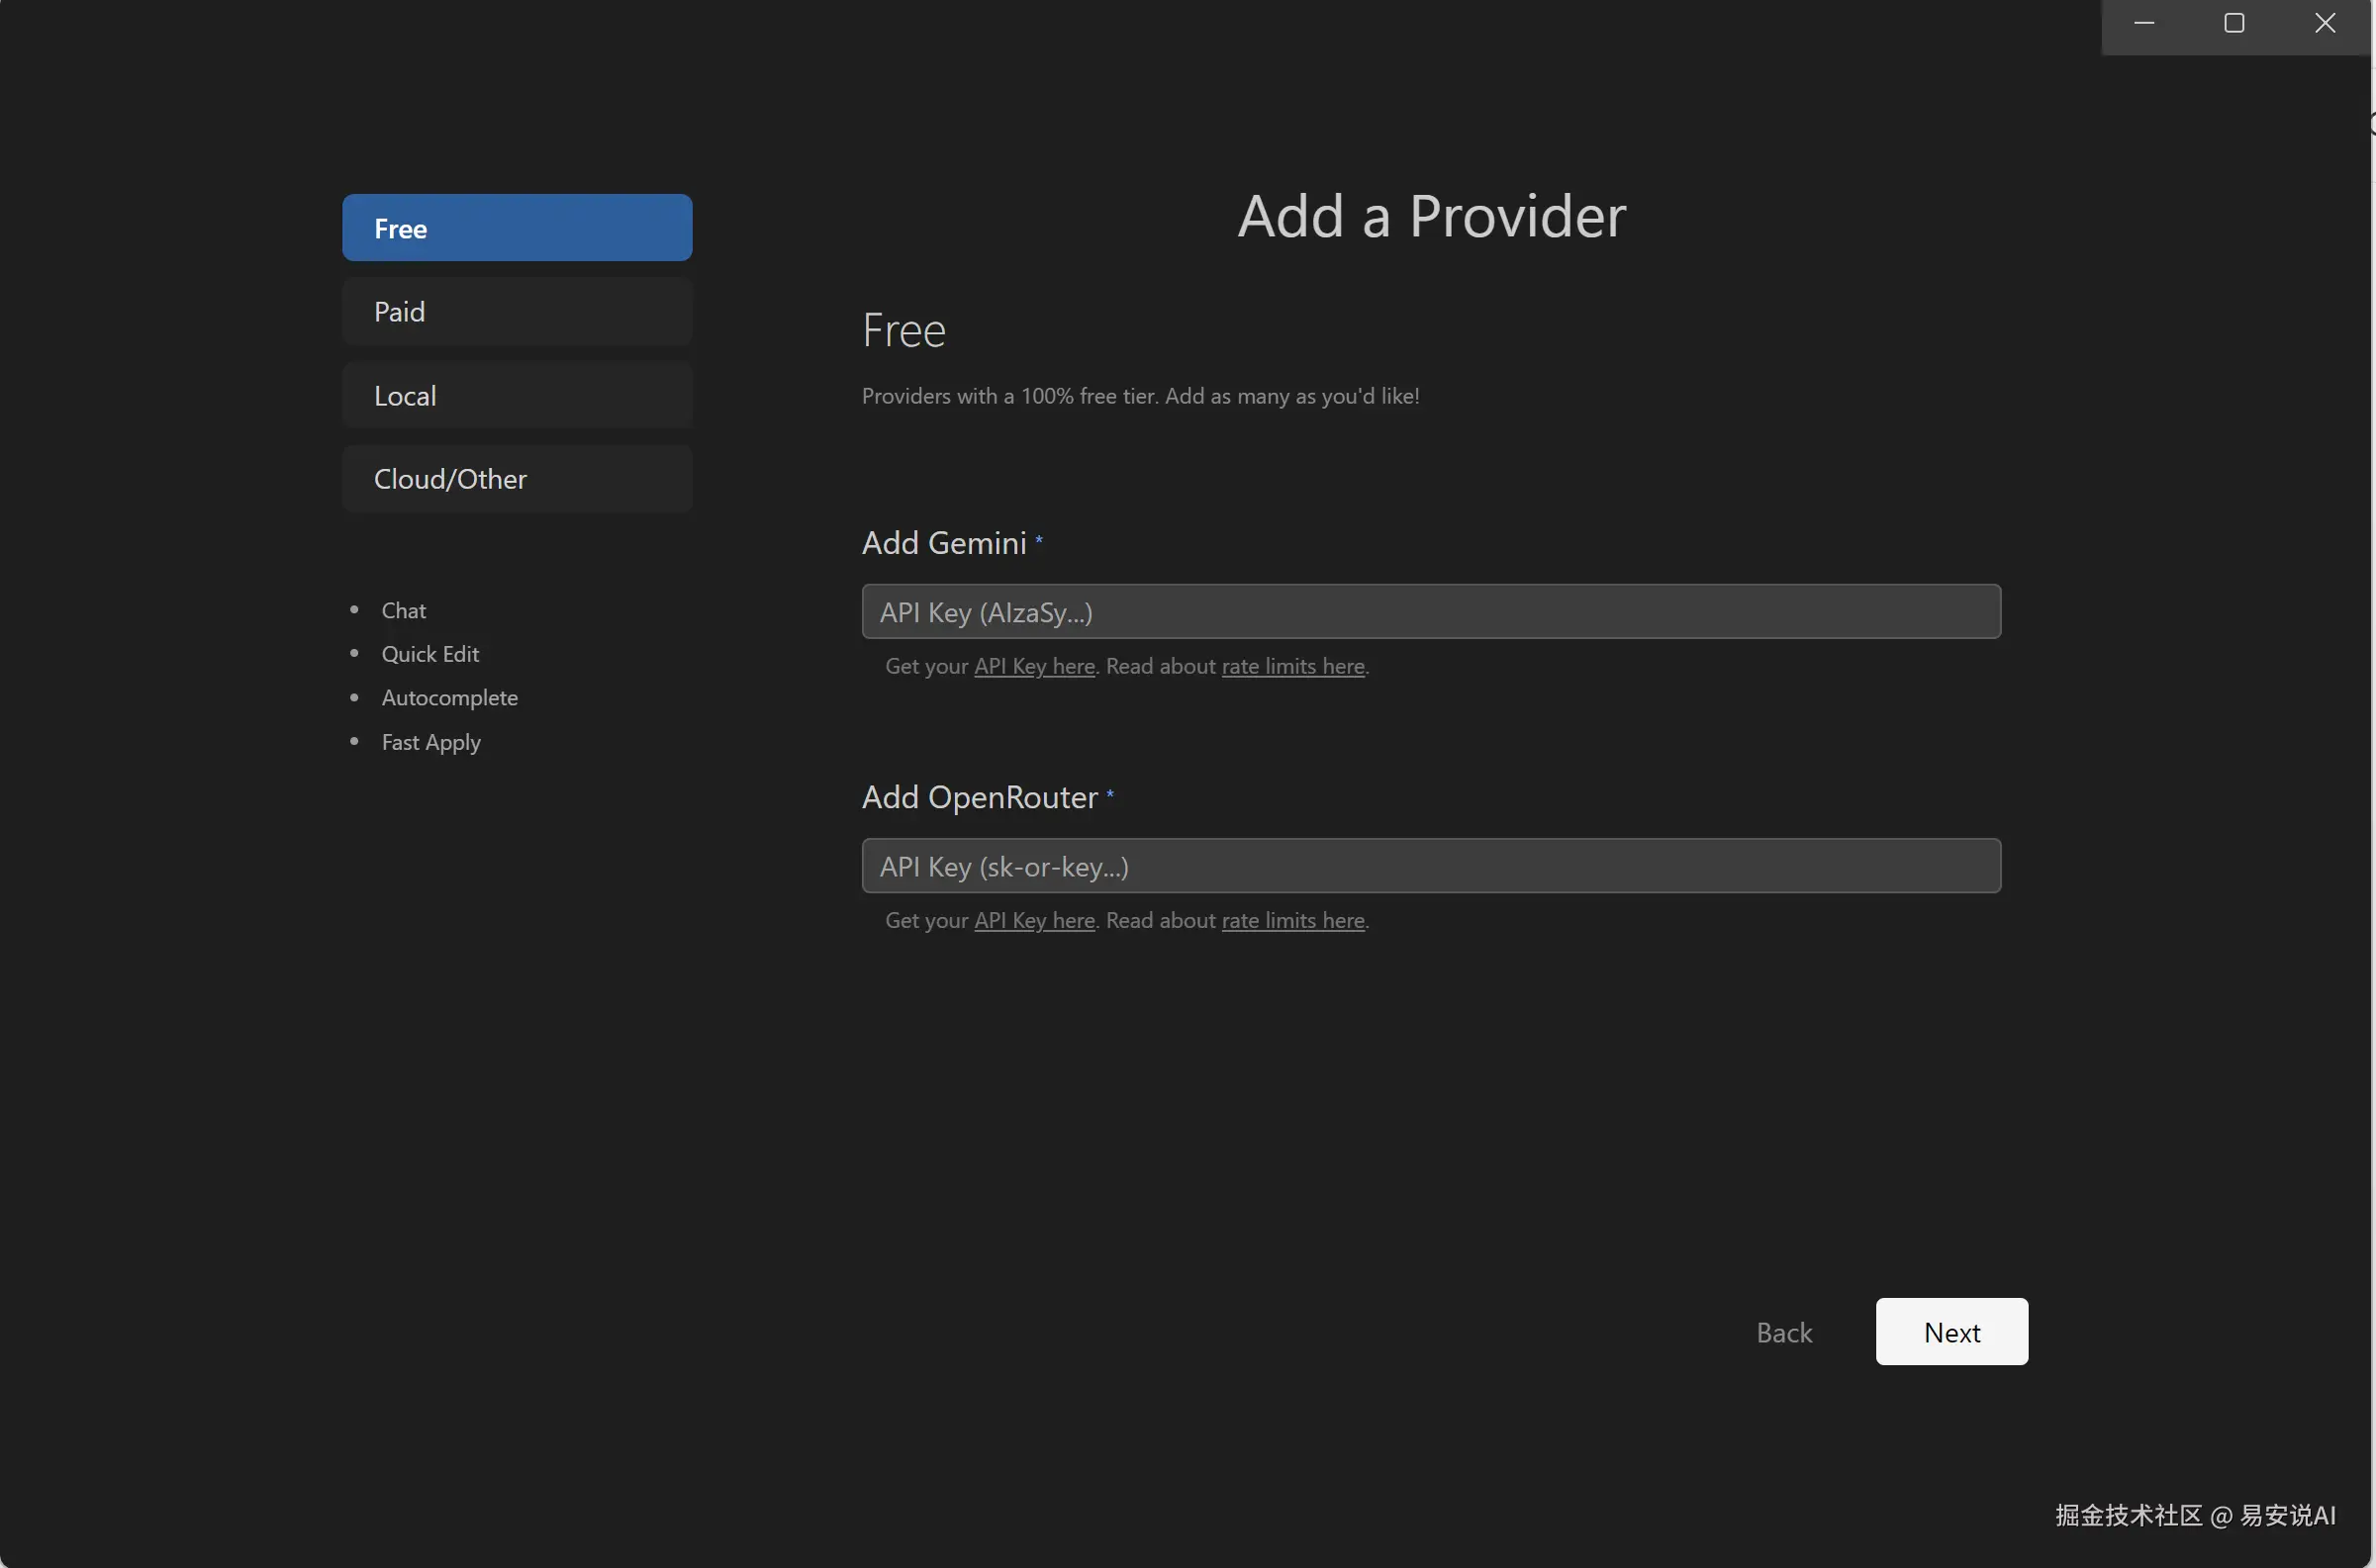Minimize the window
Screen dimensions: 2376x1568
(x=2143, y=23)
